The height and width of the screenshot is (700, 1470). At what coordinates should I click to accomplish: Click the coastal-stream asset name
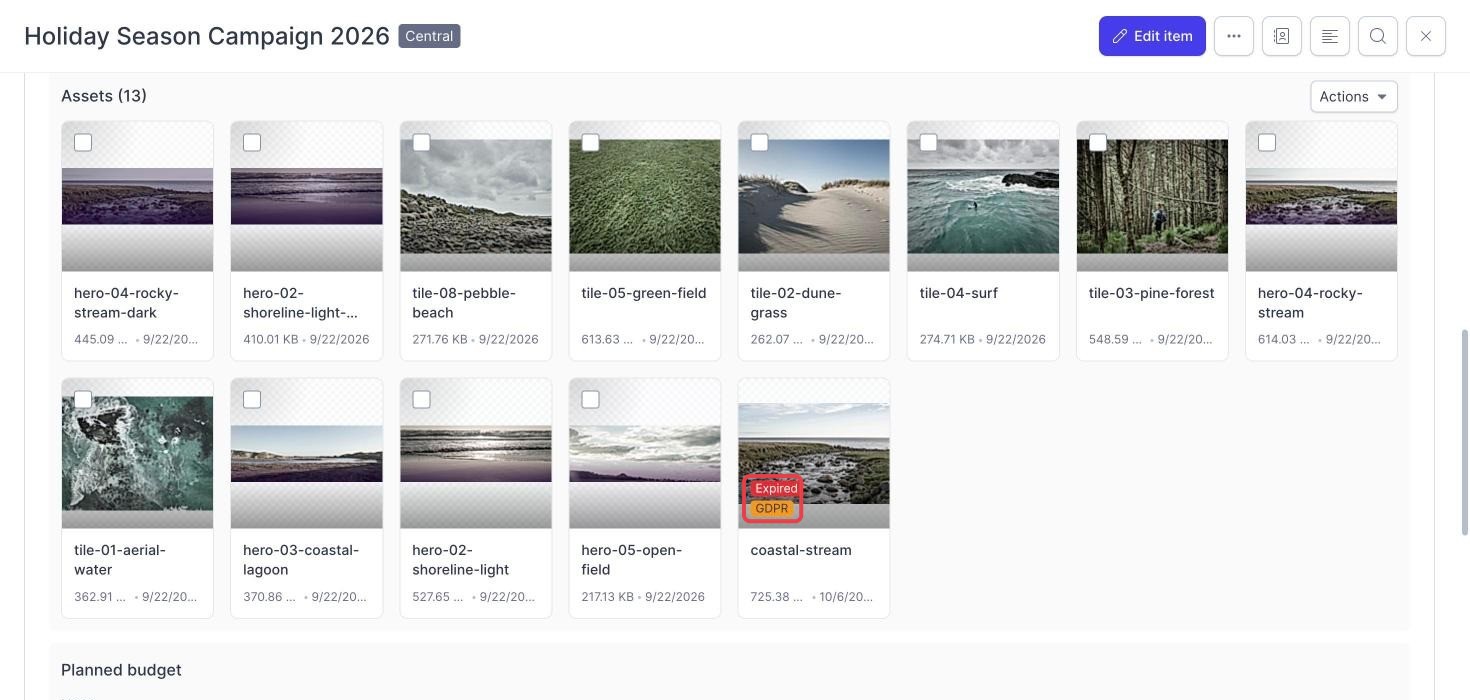pyautogui.click(x=801, y=550)
